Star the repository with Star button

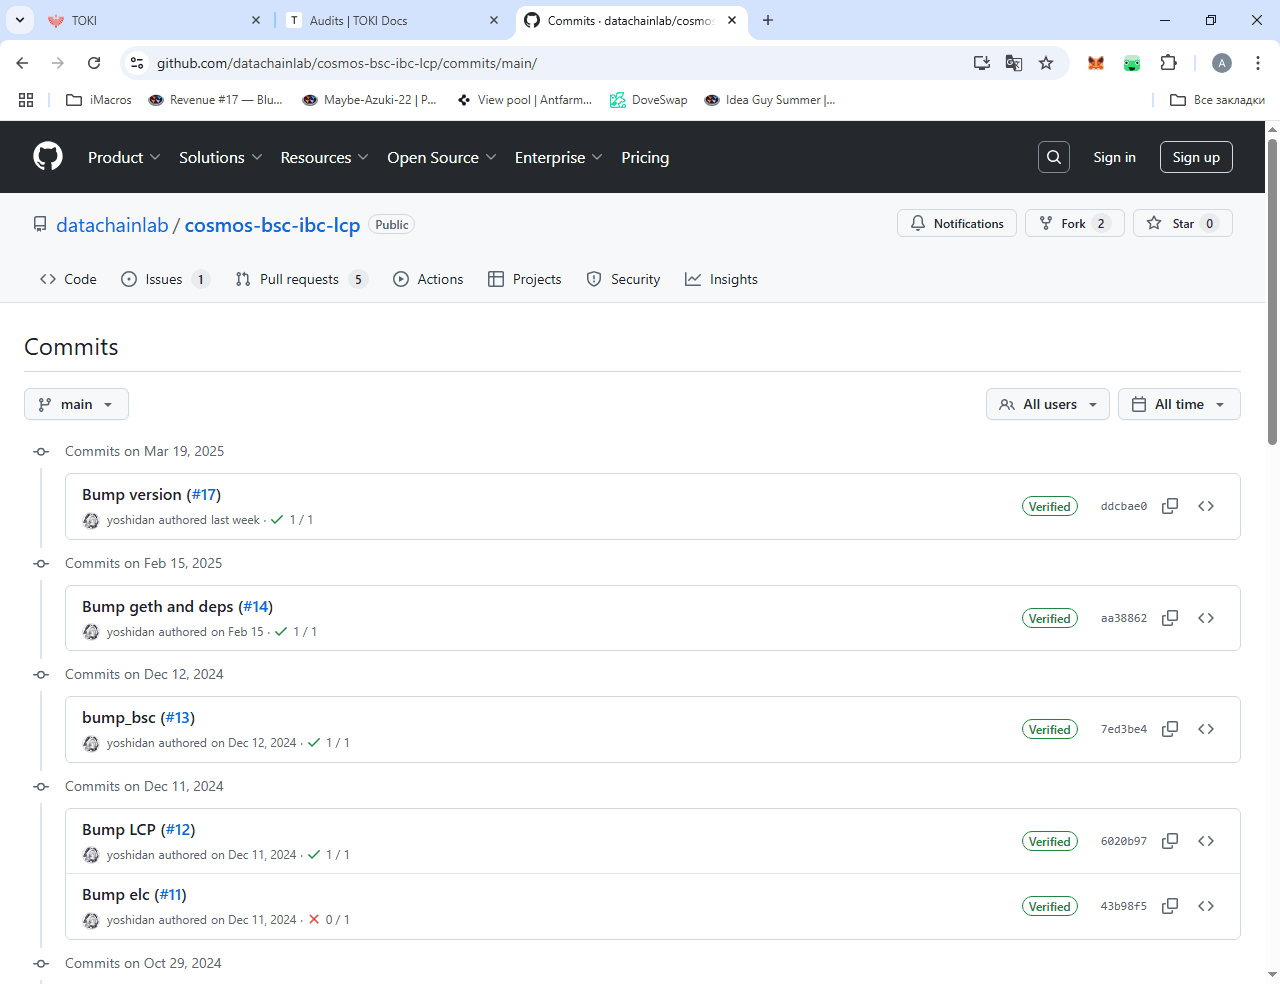(1183, 223)
